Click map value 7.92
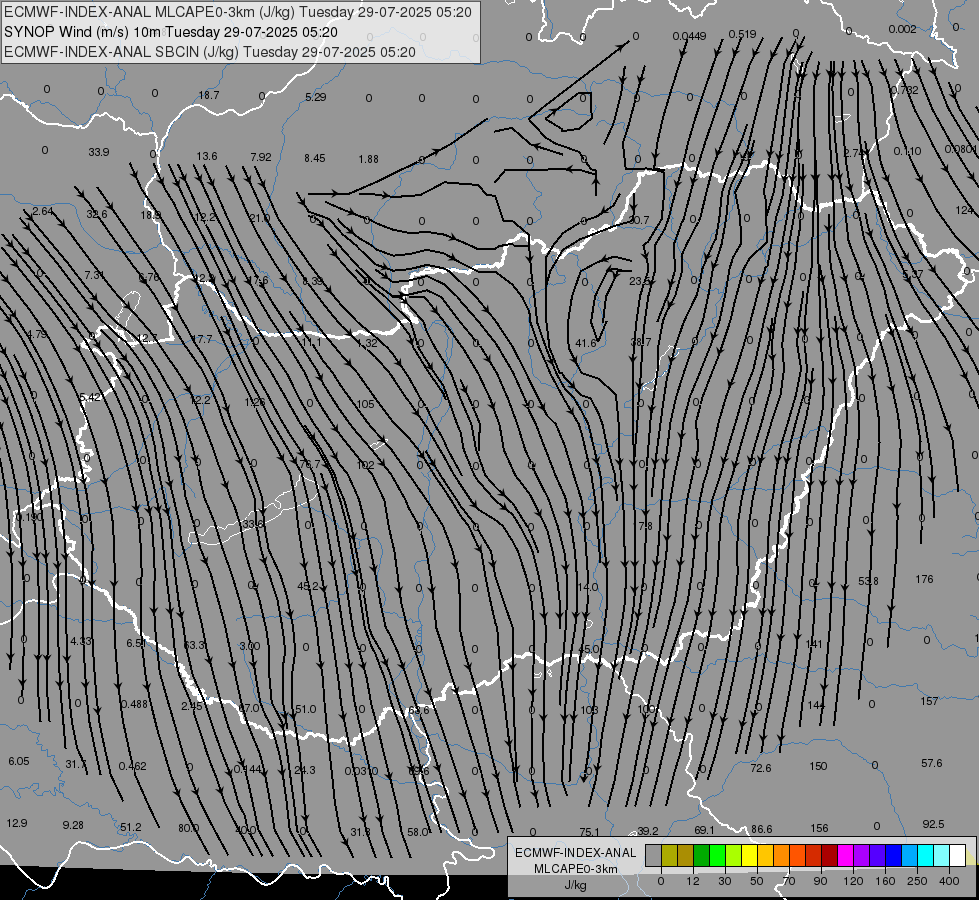The width and height of the screenshot is (979, 900). click(260, 157)
